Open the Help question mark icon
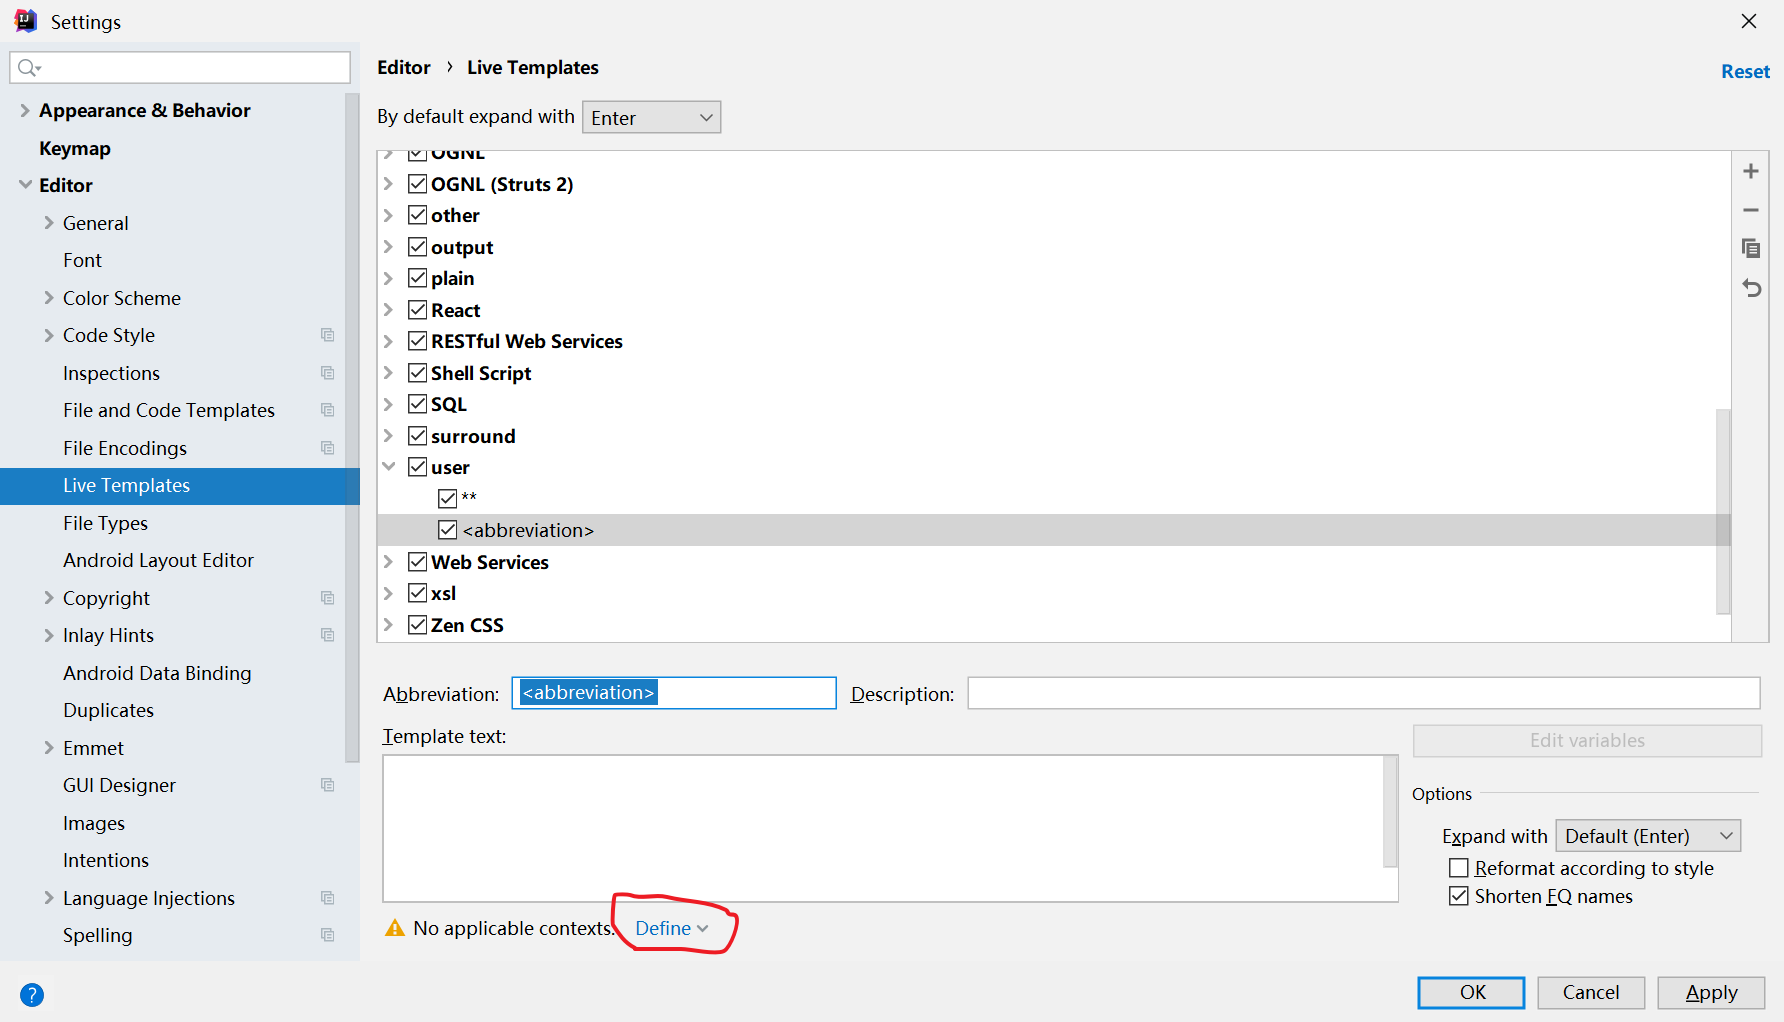This screenshot has height=1022, width=1784. click(32, 995)
